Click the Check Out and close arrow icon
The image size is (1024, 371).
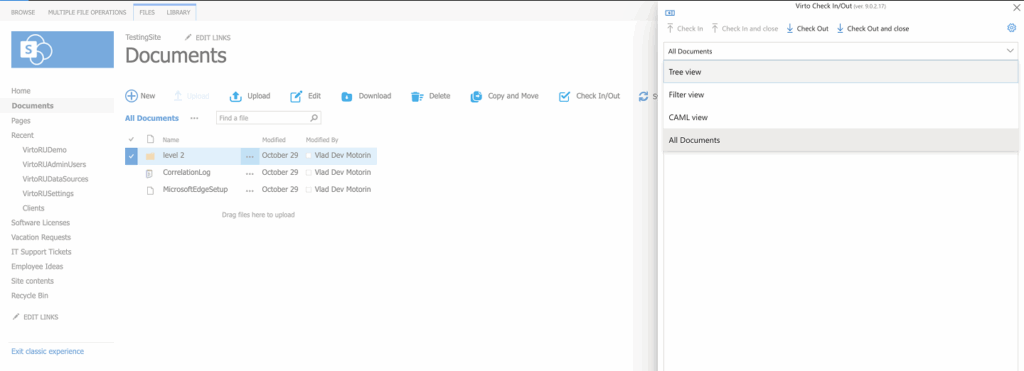pyautogui.click(x=840, y=28)
